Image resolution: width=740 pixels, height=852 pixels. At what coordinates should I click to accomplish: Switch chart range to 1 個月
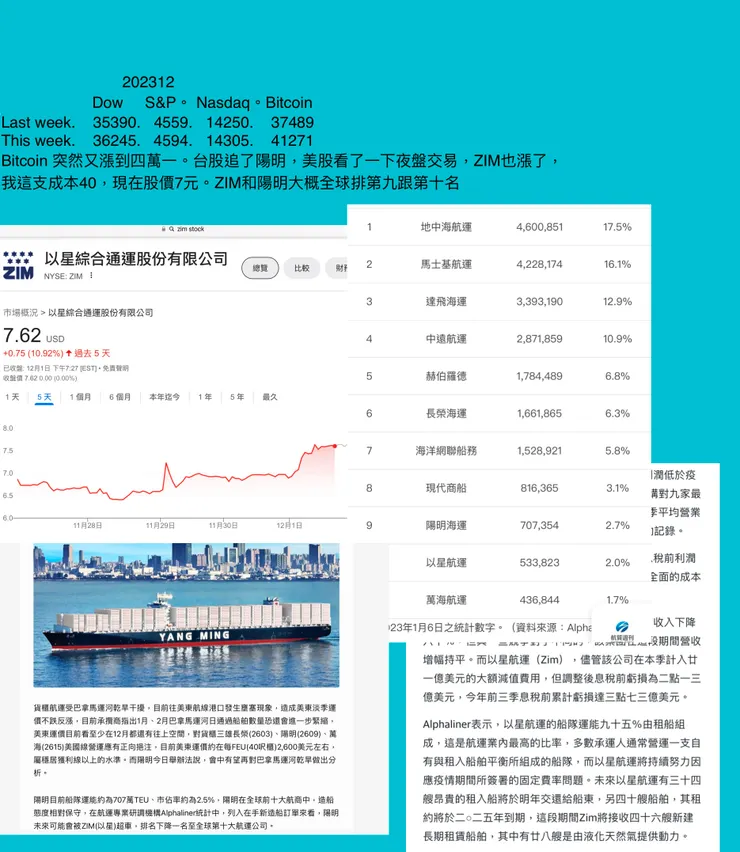click(x=80, y=397)
